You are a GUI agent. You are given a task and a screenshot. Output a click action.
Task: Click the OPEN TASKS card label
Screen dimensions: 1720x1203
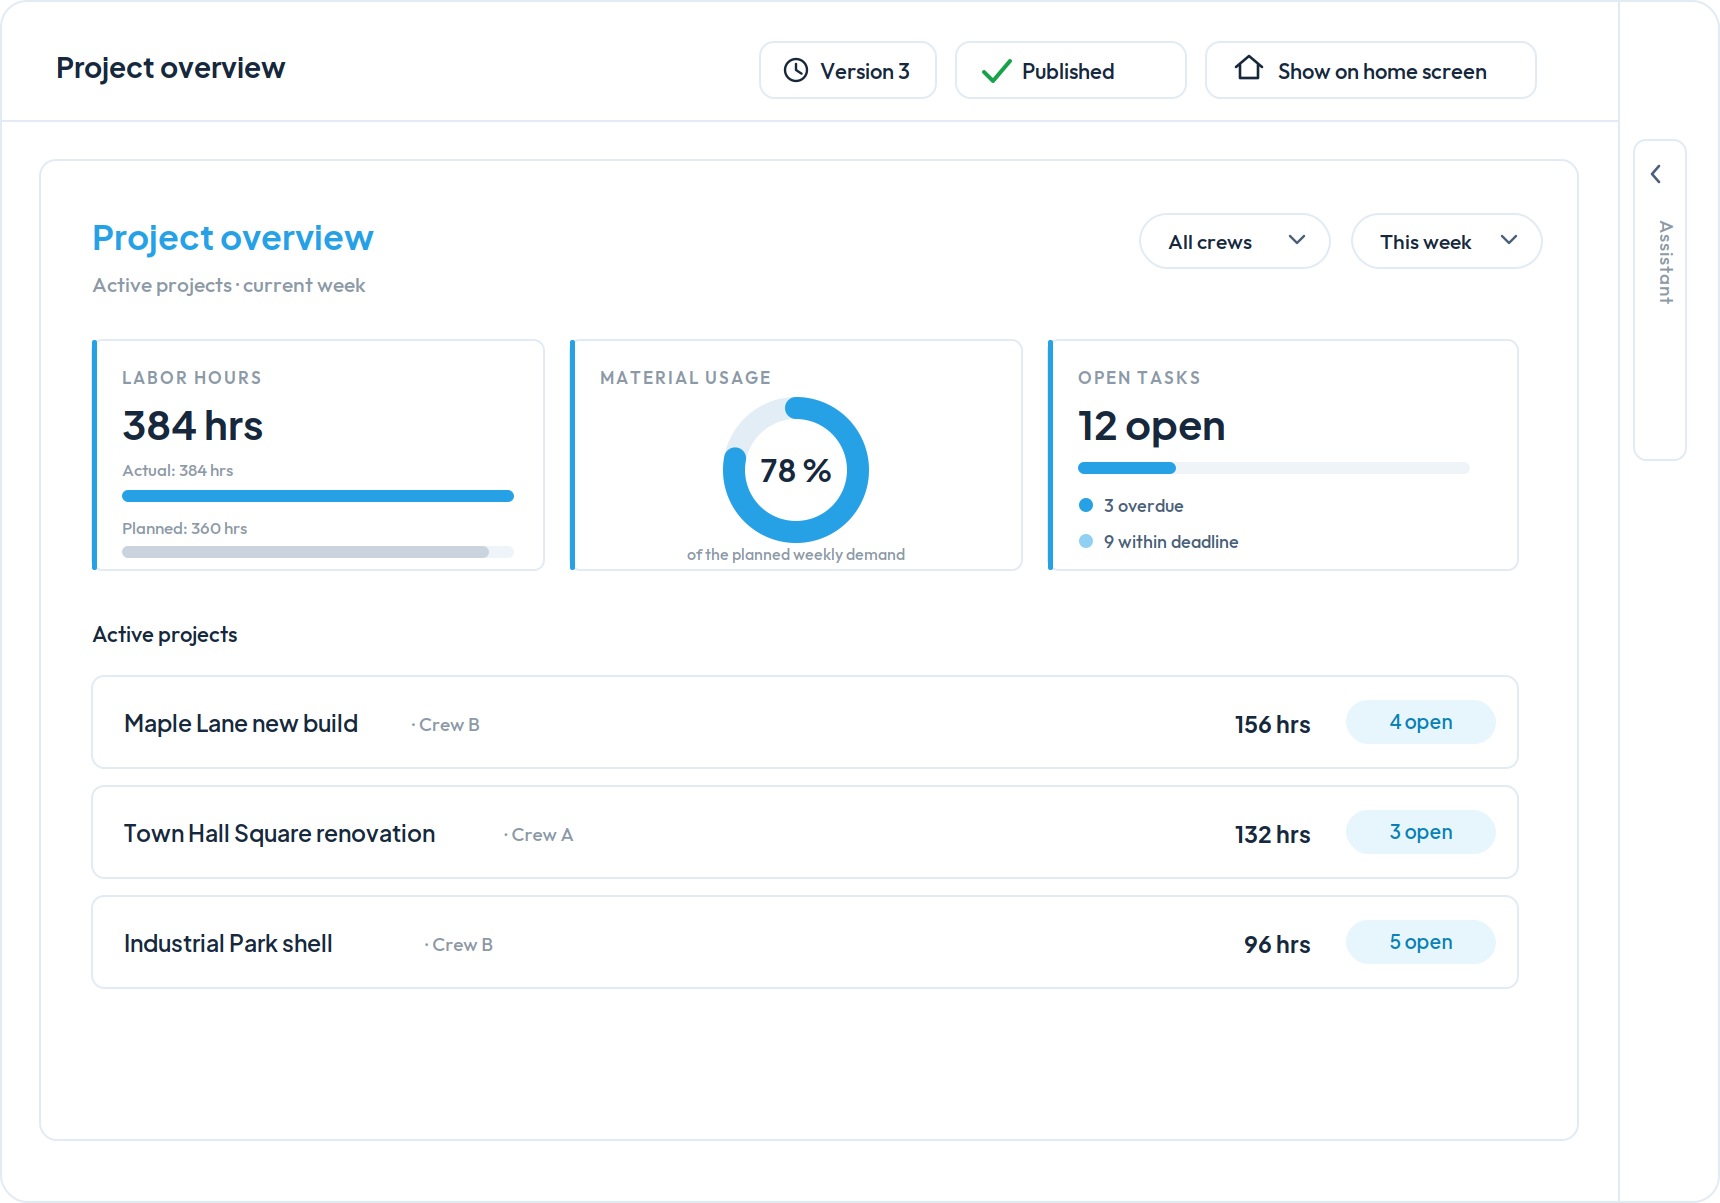pyautogui.click(x=1139, y=378)
